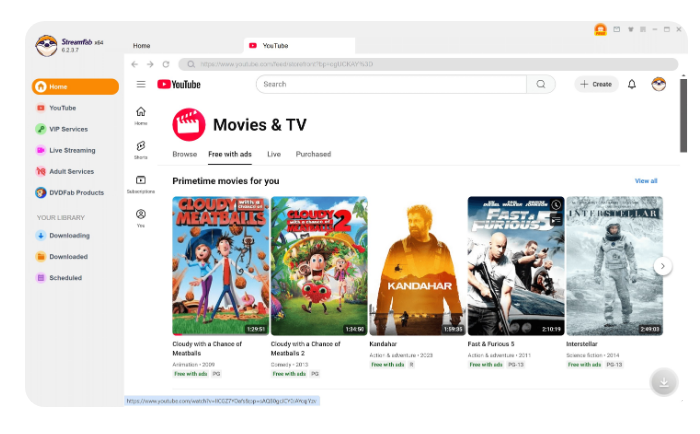Go forward in the browser
Image resolution: width=700 pixels, height=434 pixels.
[150, 64]
